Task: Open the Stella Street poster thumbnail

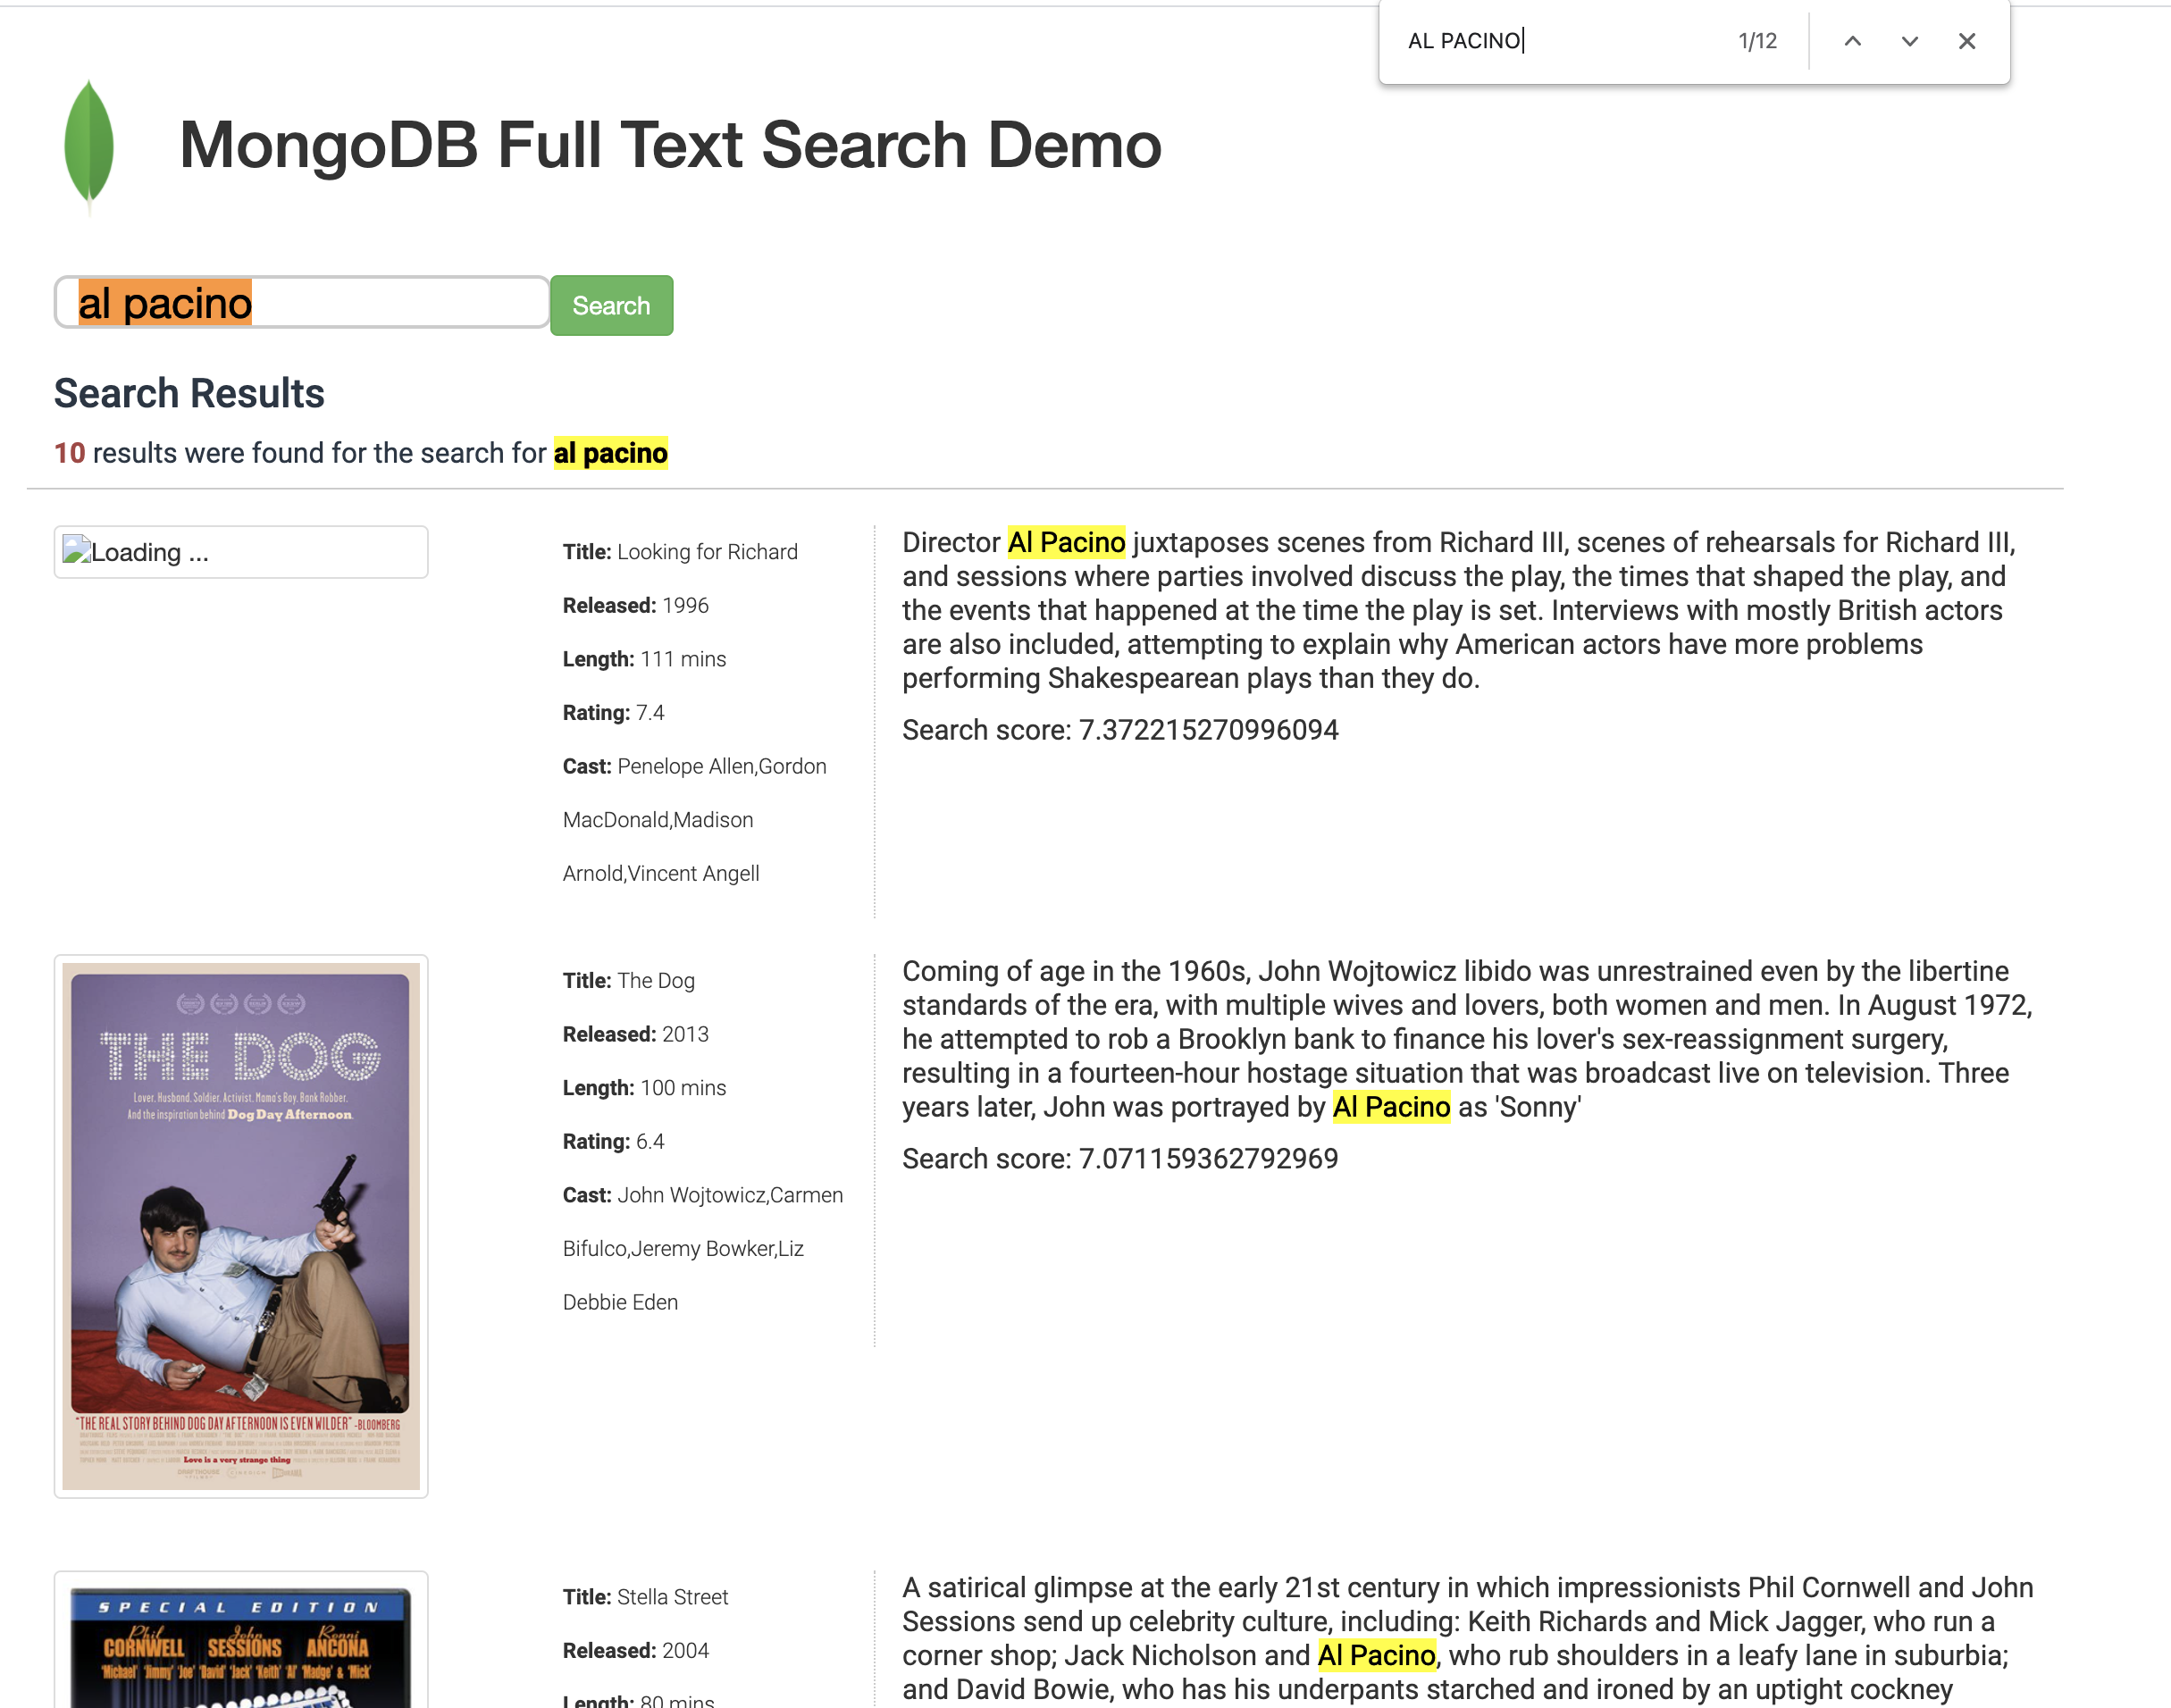Action: [x=240, y=1648]
